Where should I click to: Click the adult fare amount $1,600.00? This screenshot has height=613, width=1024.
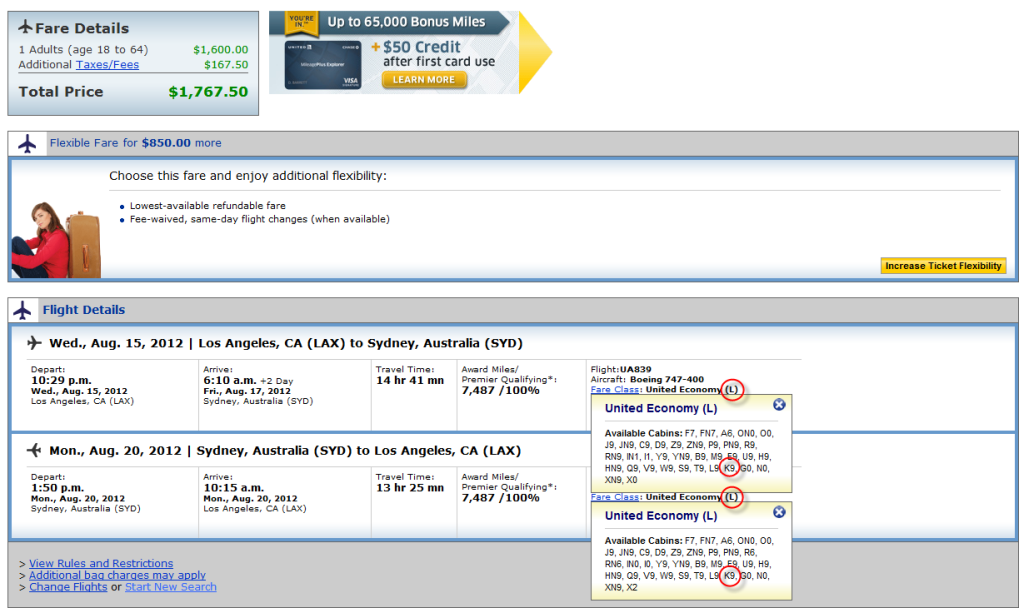221,50
